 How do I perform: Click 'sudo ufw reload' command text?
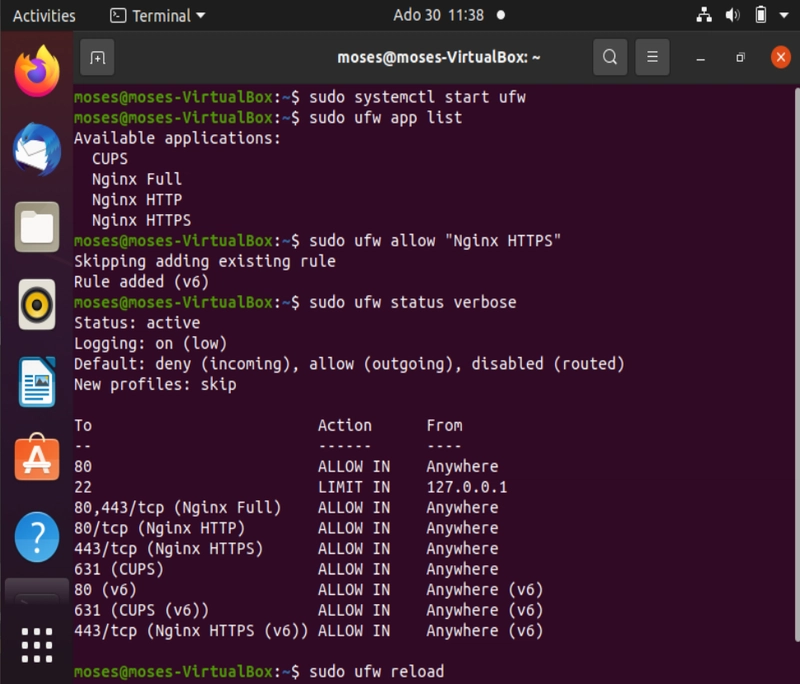(x=377, y=672)
